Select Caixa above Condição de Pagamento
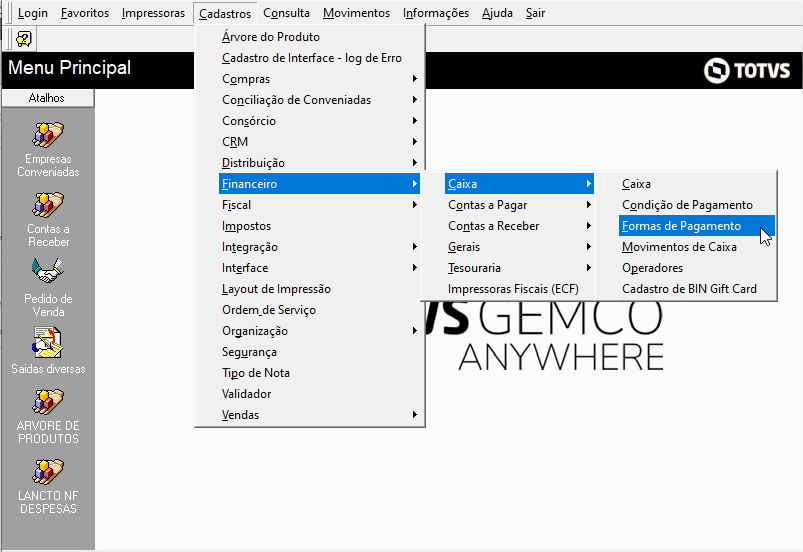The height and width of the screenshot is (552, 803). pyautogui.click(x=696, y=184)
